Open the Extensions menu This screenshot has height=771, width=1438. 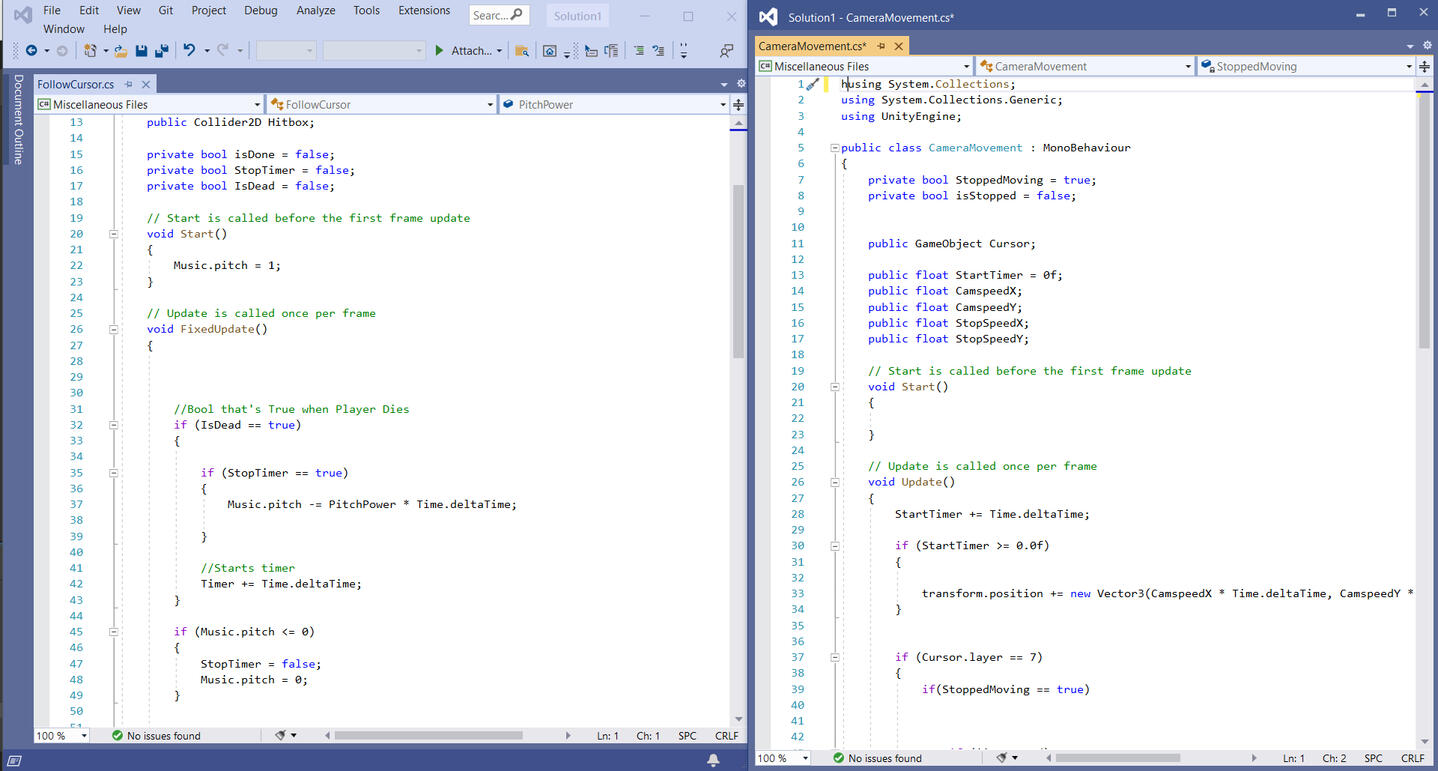tap(424, 11)
